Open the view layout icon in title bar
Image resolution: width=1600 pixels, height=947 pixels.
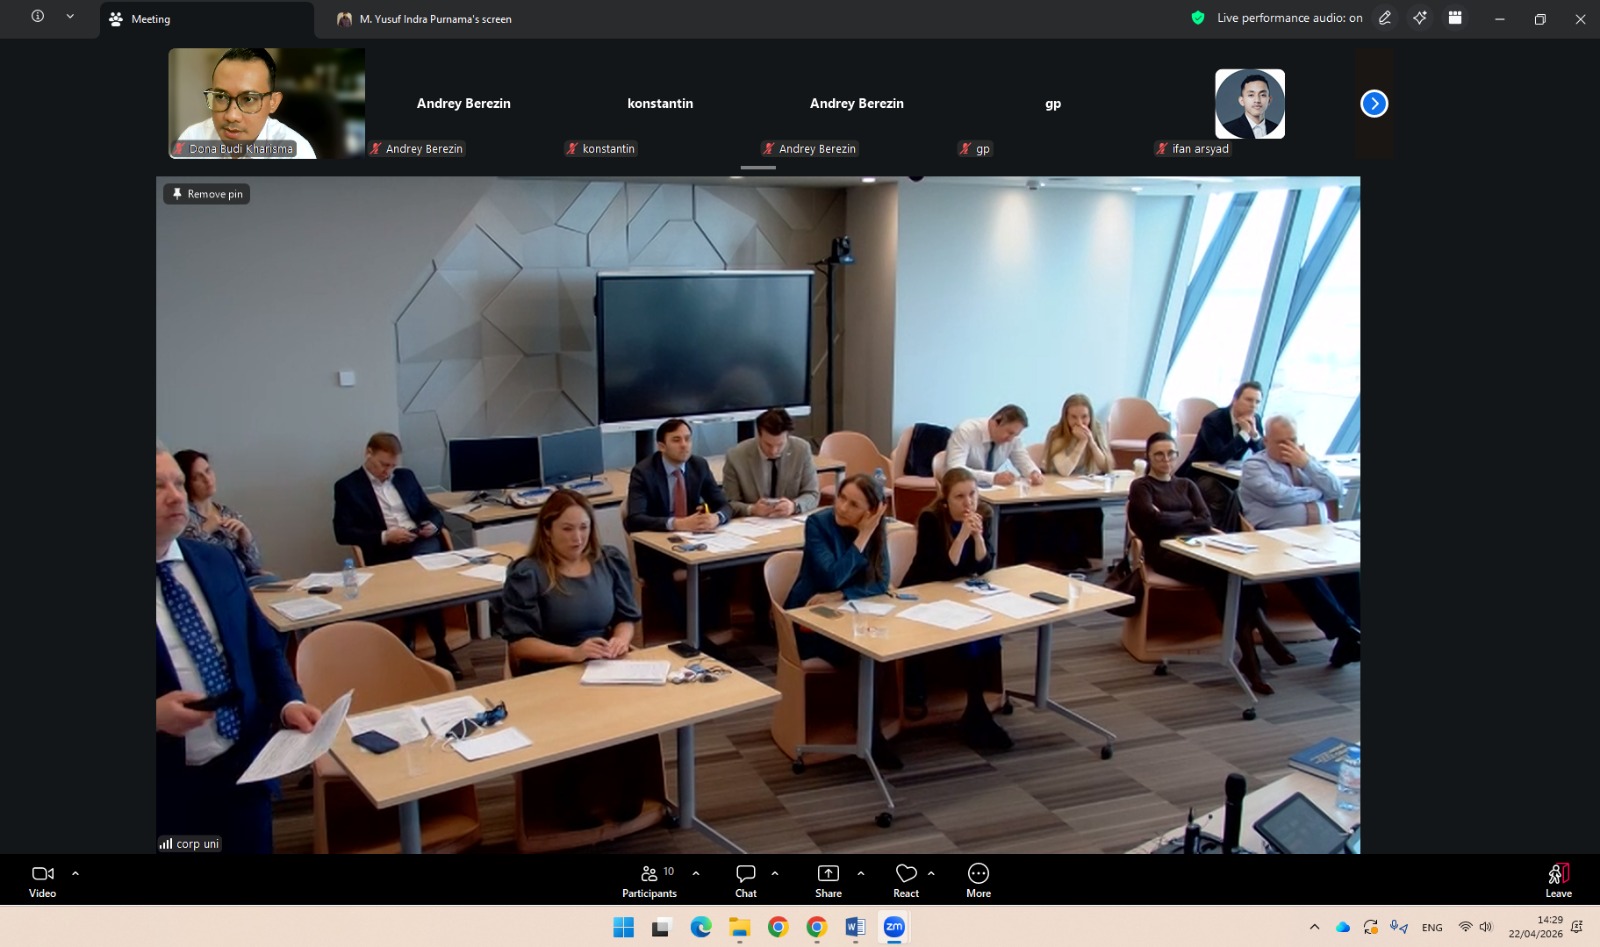[1455, 18]
